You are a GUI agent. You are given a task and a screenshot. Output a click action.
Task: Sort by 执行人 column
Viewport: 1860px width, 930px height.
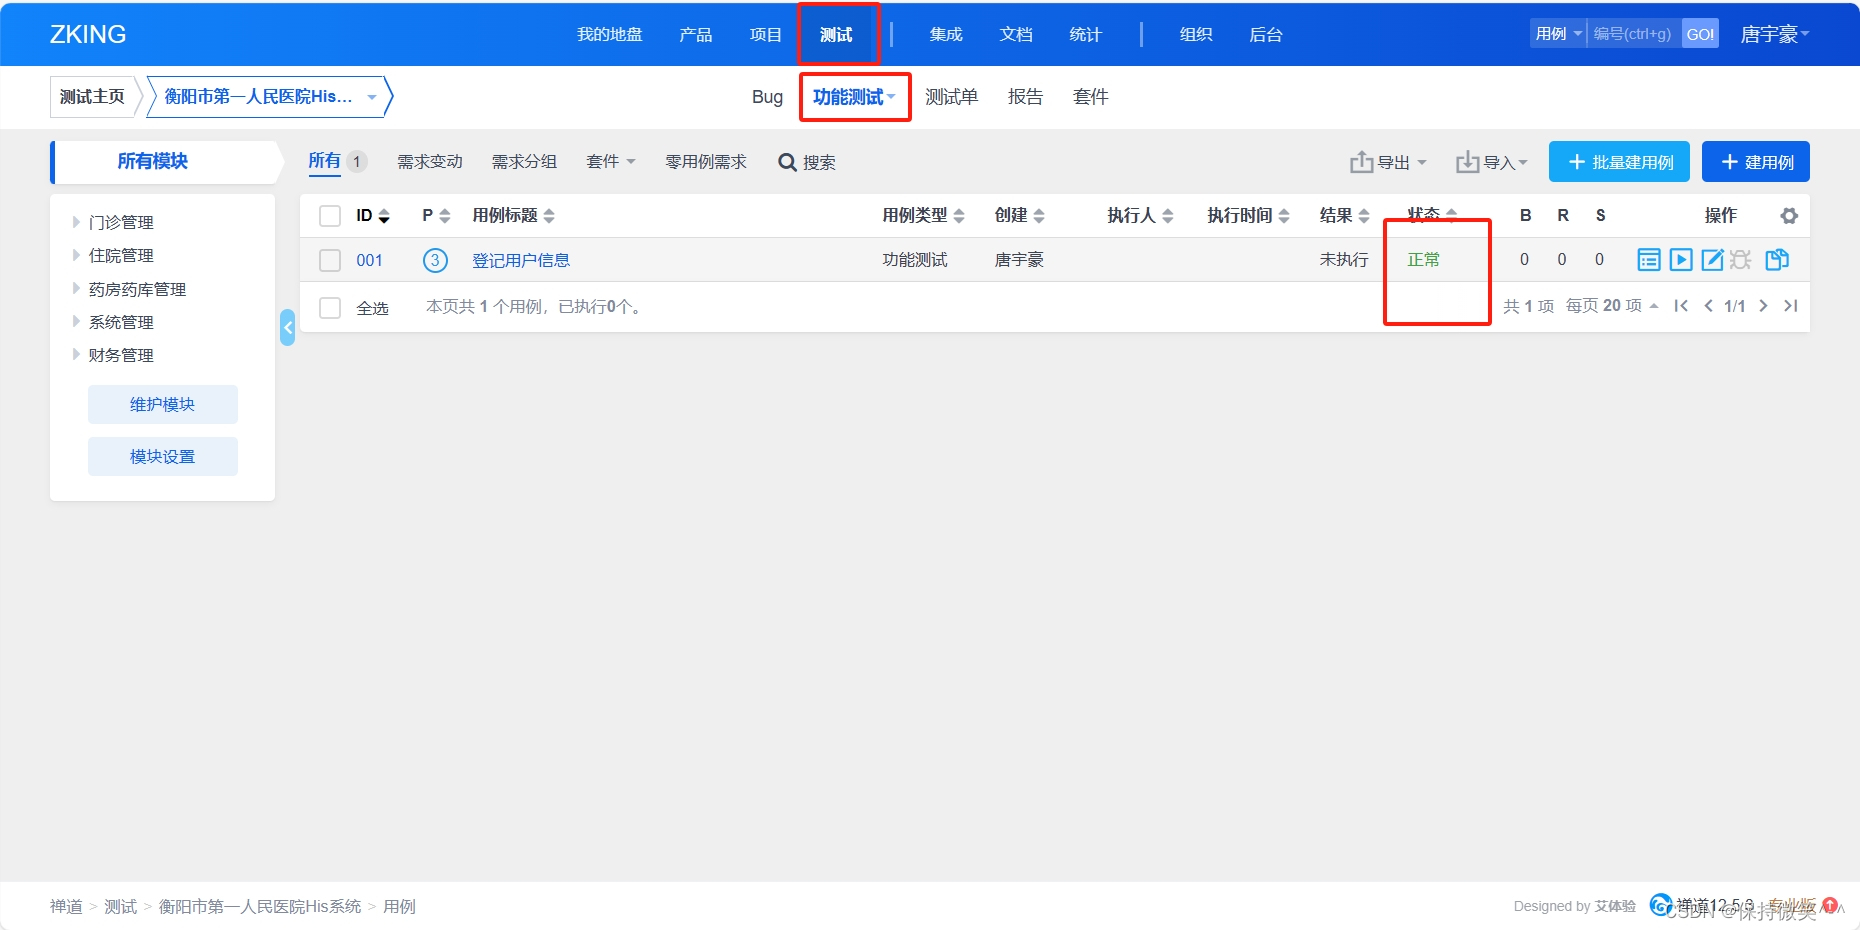(1140, 216)
